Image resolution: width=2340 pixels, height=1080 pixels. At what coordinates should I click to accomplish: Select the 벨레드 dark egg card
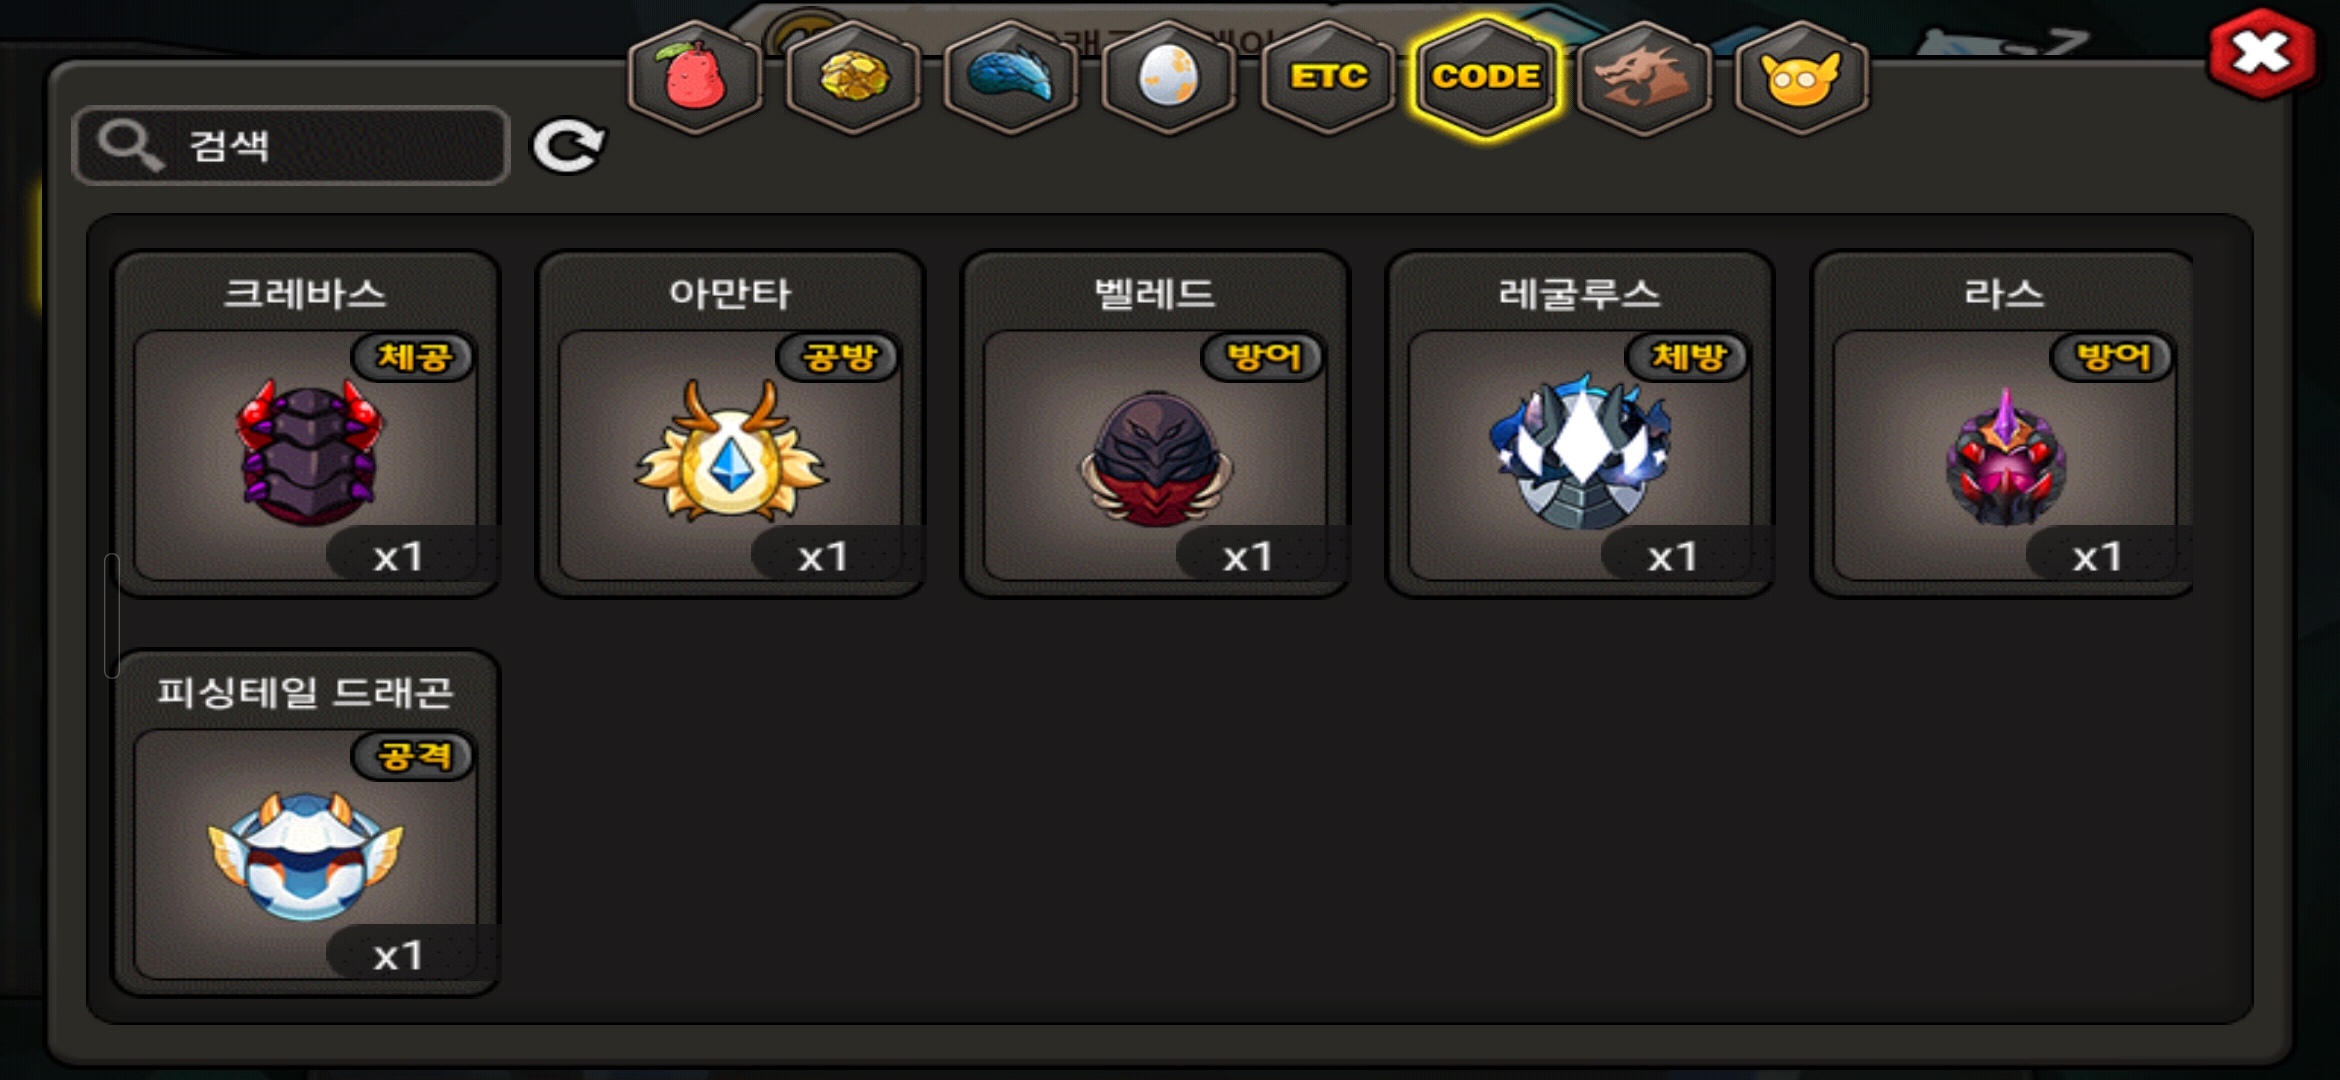[1156, 424]
